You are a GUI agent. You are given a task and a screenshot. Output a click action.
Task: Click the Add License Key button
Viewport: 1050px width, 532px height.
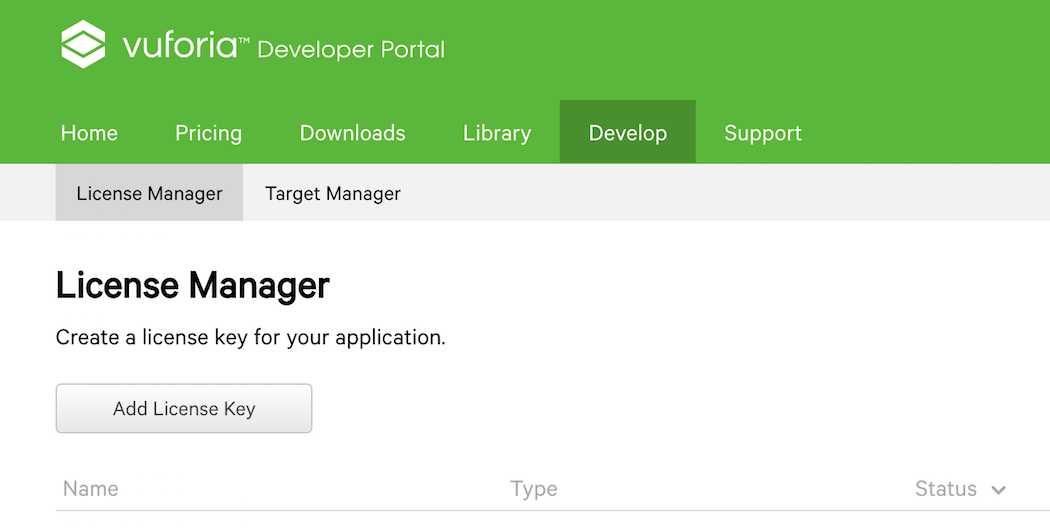tap(184, 408)
